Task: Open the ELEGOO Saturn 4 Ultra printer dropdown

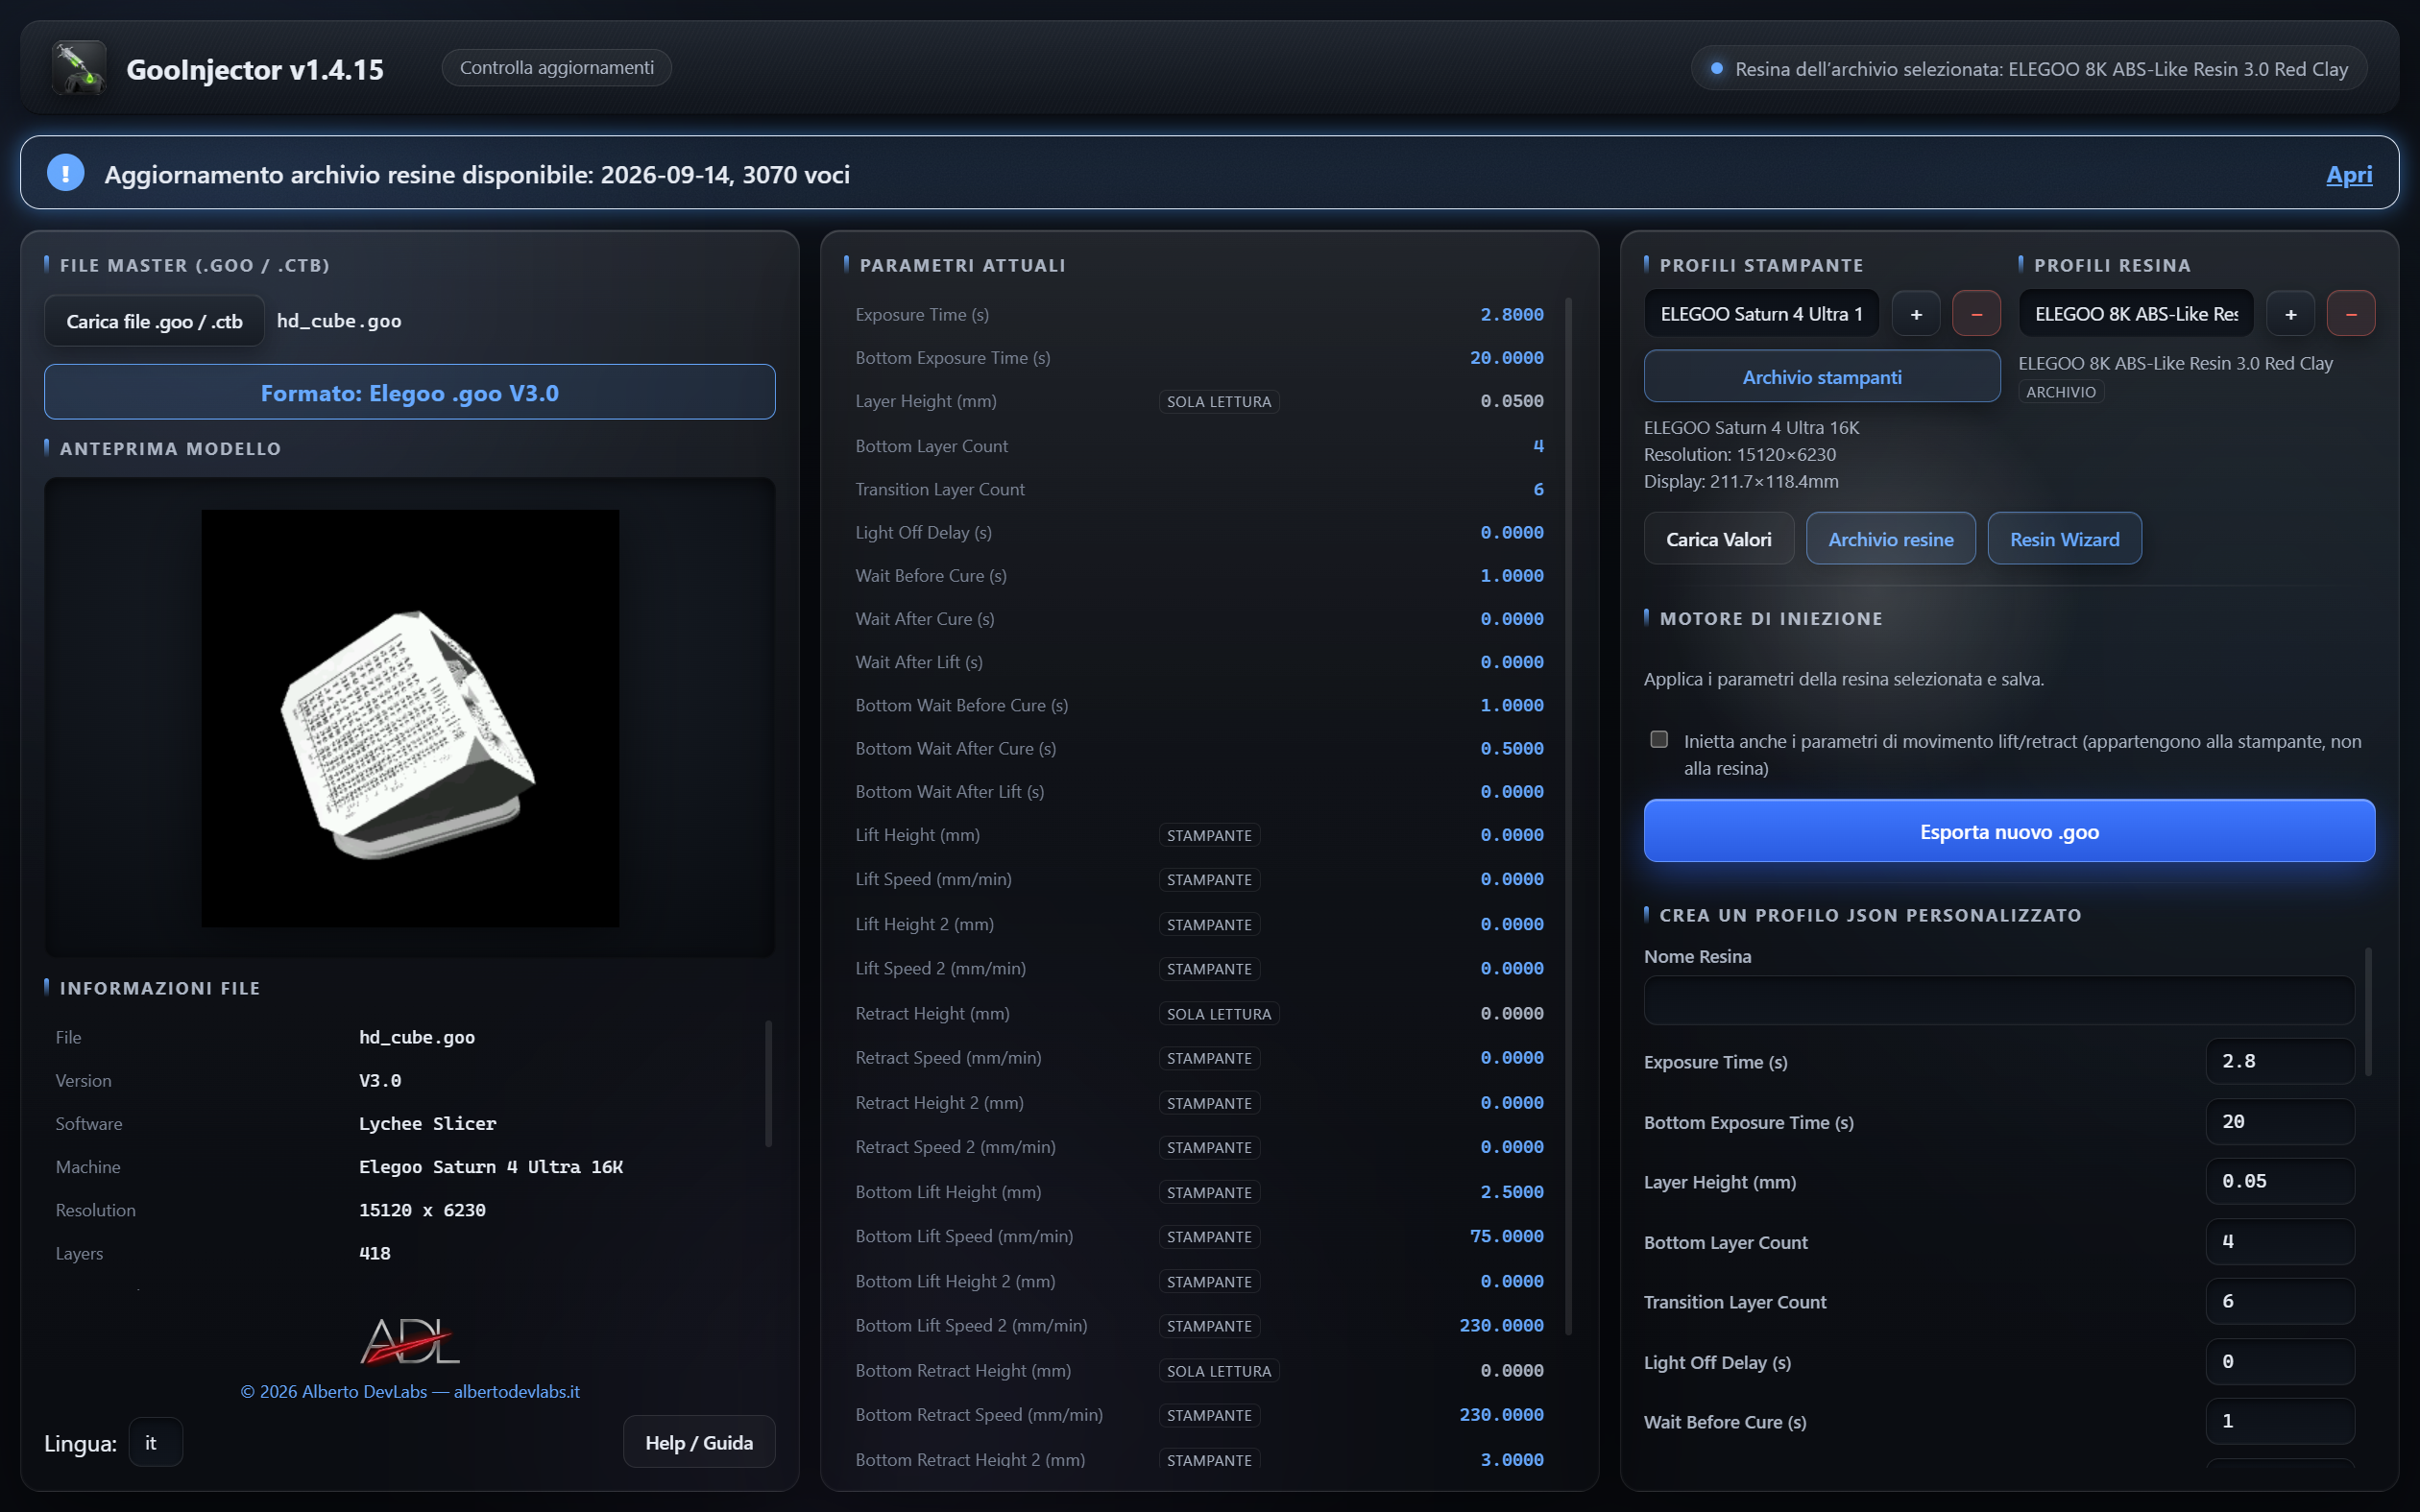Action: pyautogui.click(x=1761, y=314)
